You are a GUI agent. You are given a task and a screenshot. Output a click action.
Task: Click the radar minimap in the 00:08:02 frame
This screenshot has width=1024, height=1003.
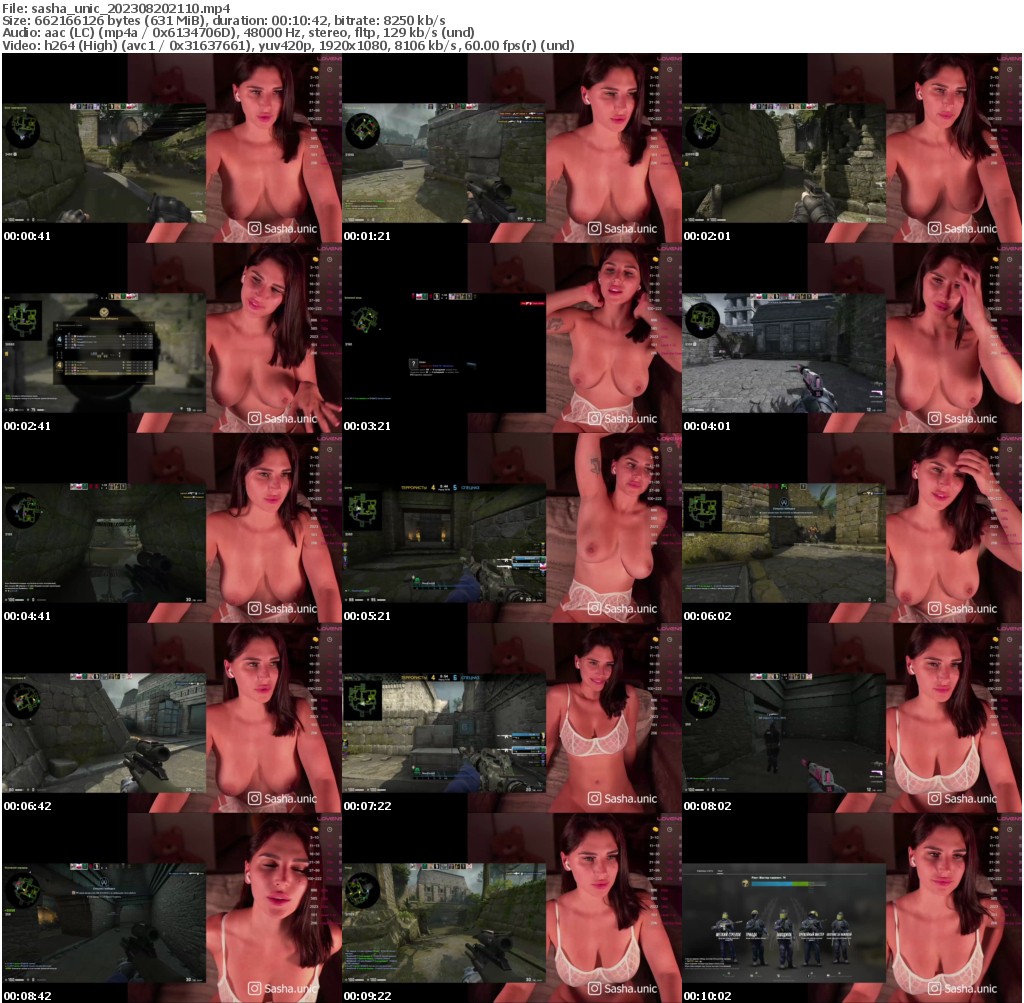703,698
